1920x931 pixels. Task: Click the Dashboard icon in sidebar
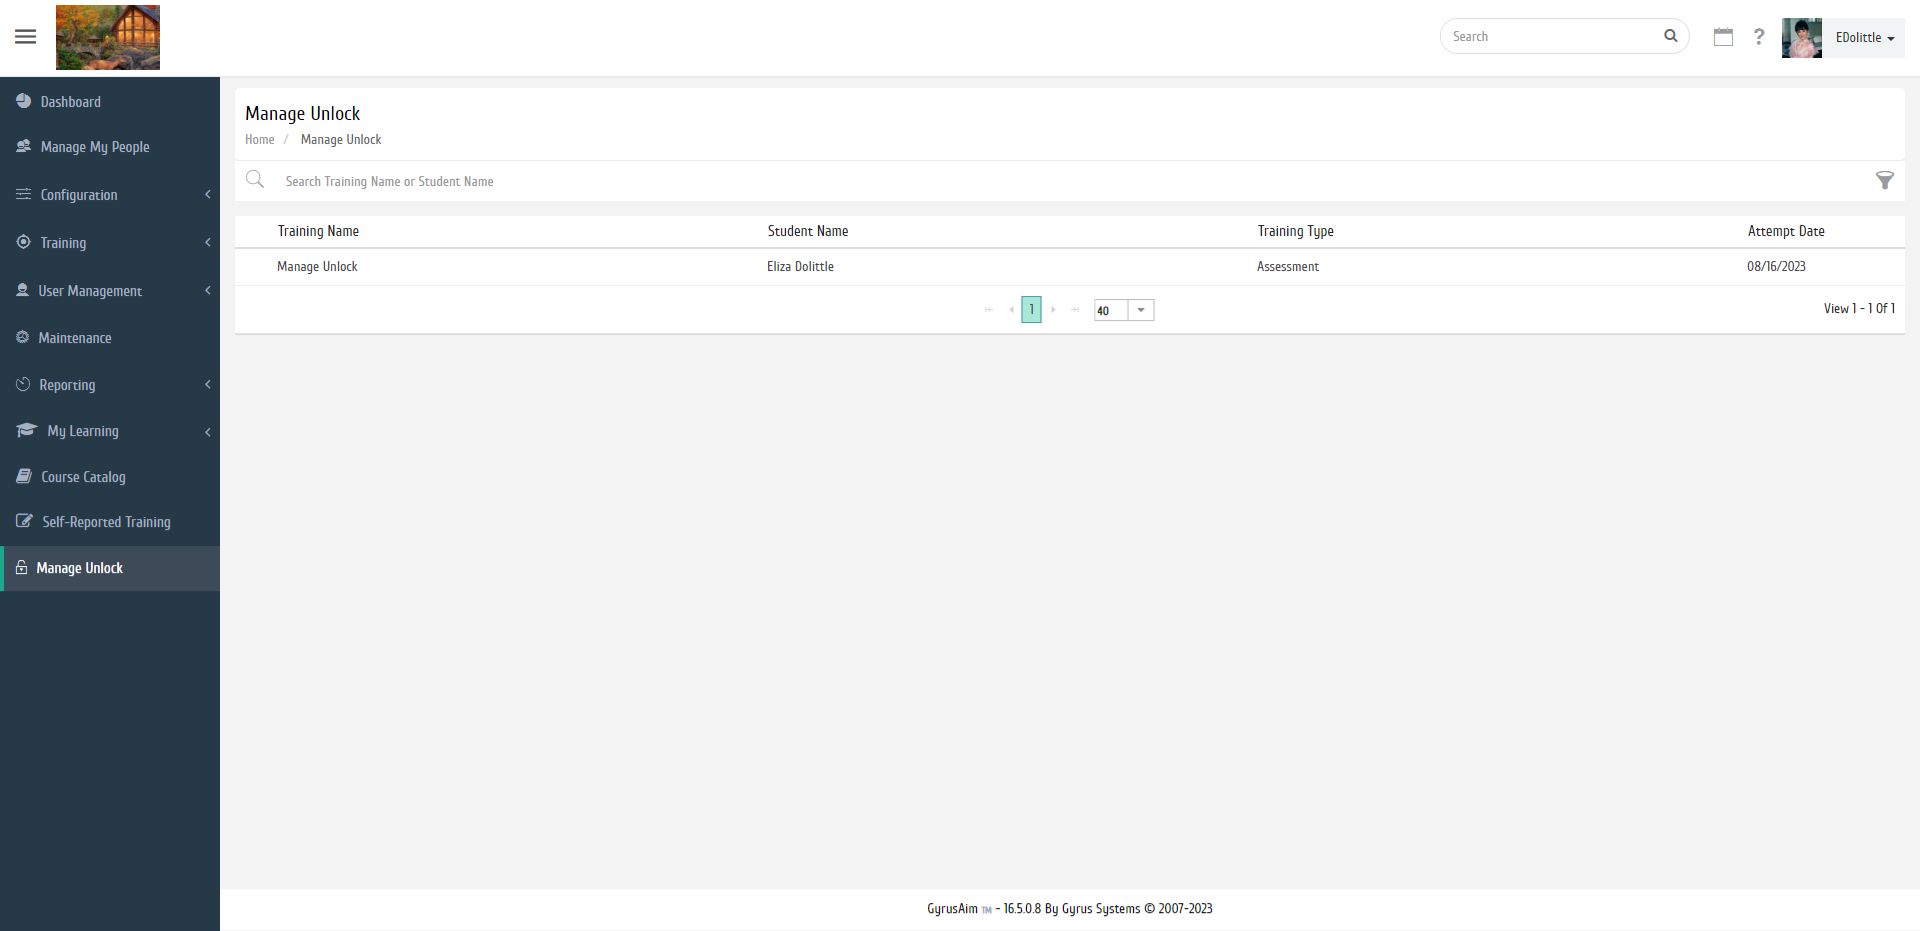[24, 101]
